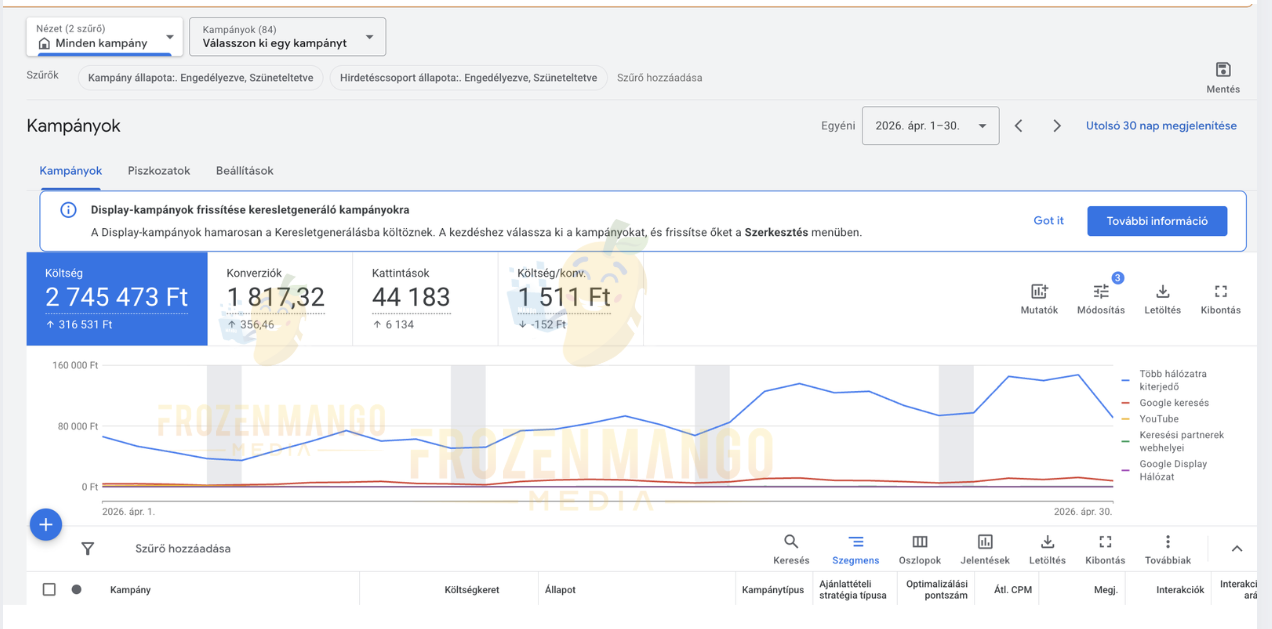Switch to the Kampányok tab
This screenshot has width=1272, height=629.
tap(71, 171)
